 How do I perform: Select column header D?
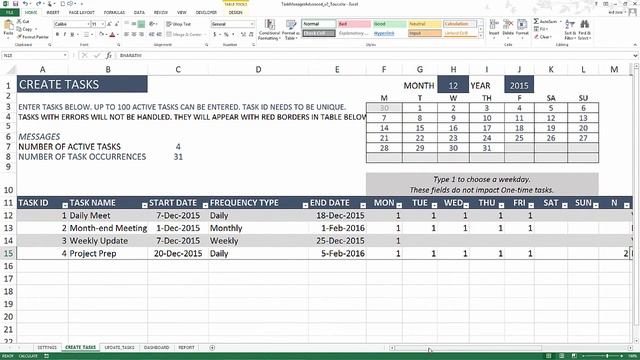click(258, 69)
